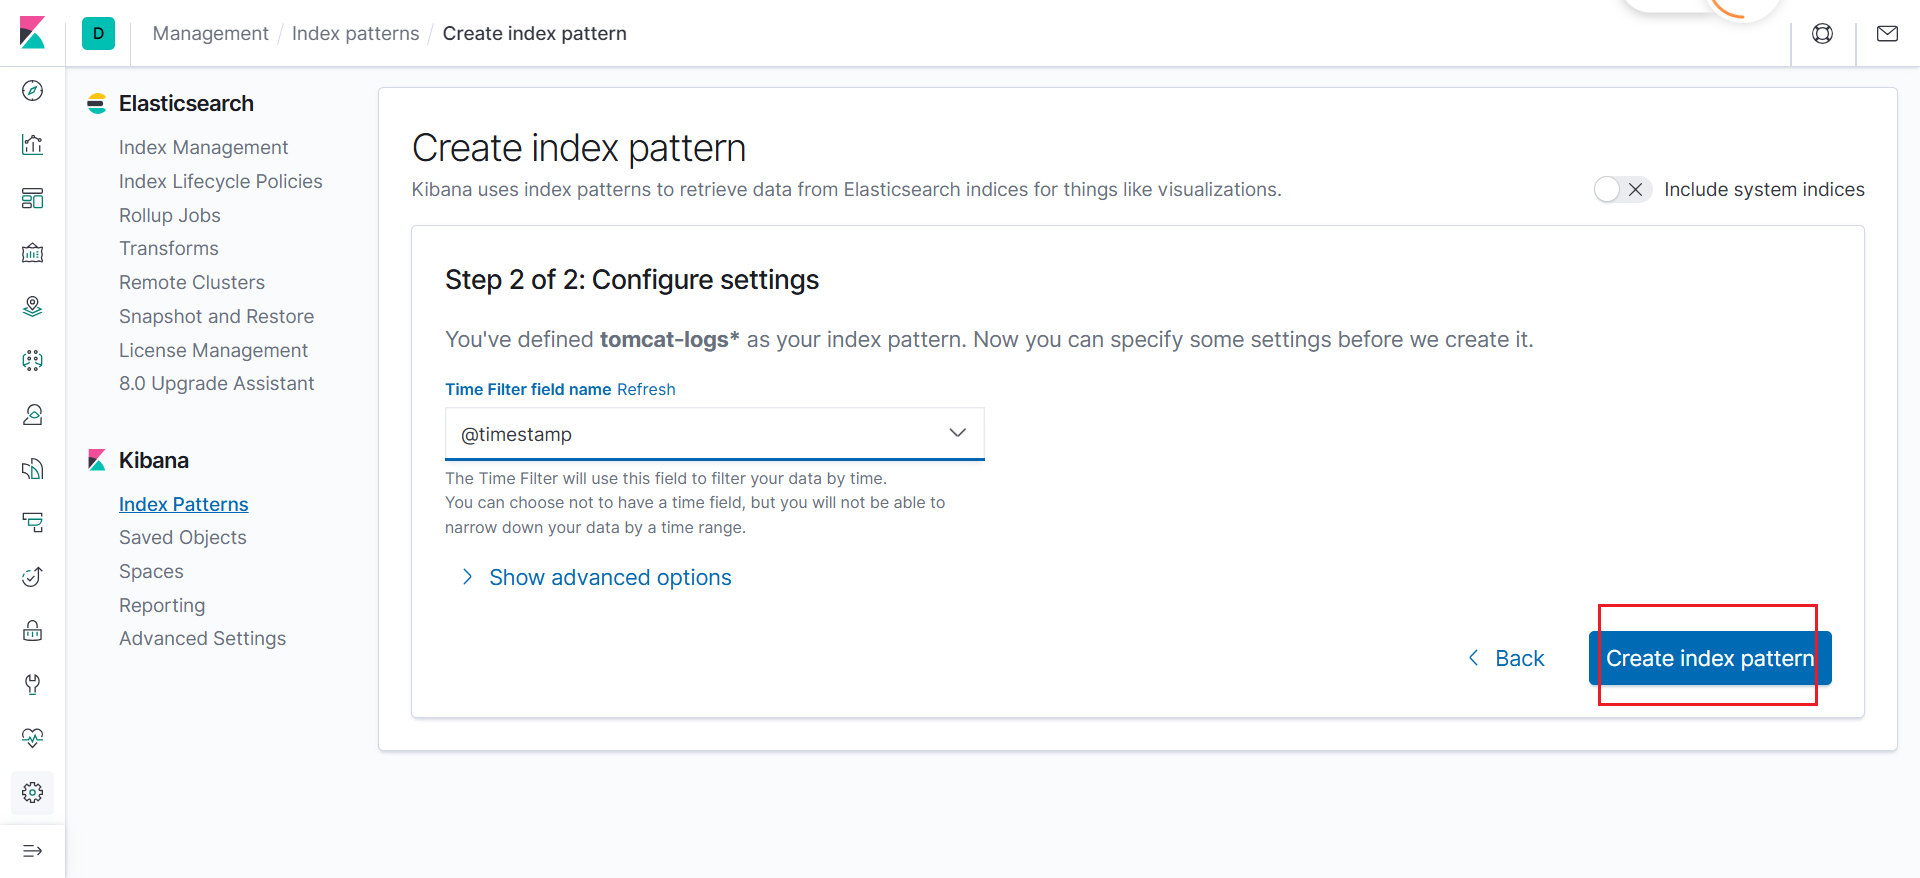1920x878 pixels.
Task: Open Discover from the compass icon
Action: (32, 91)
